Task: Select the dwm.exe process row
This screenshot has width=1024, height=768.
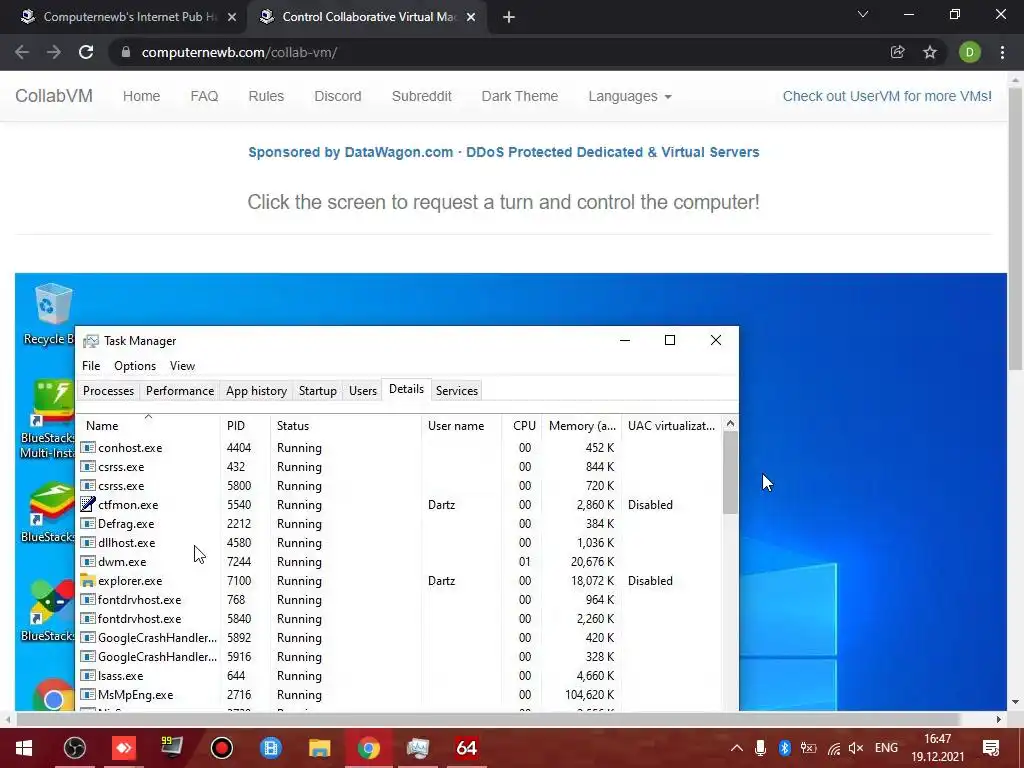Action: click(x=399, y=562)
